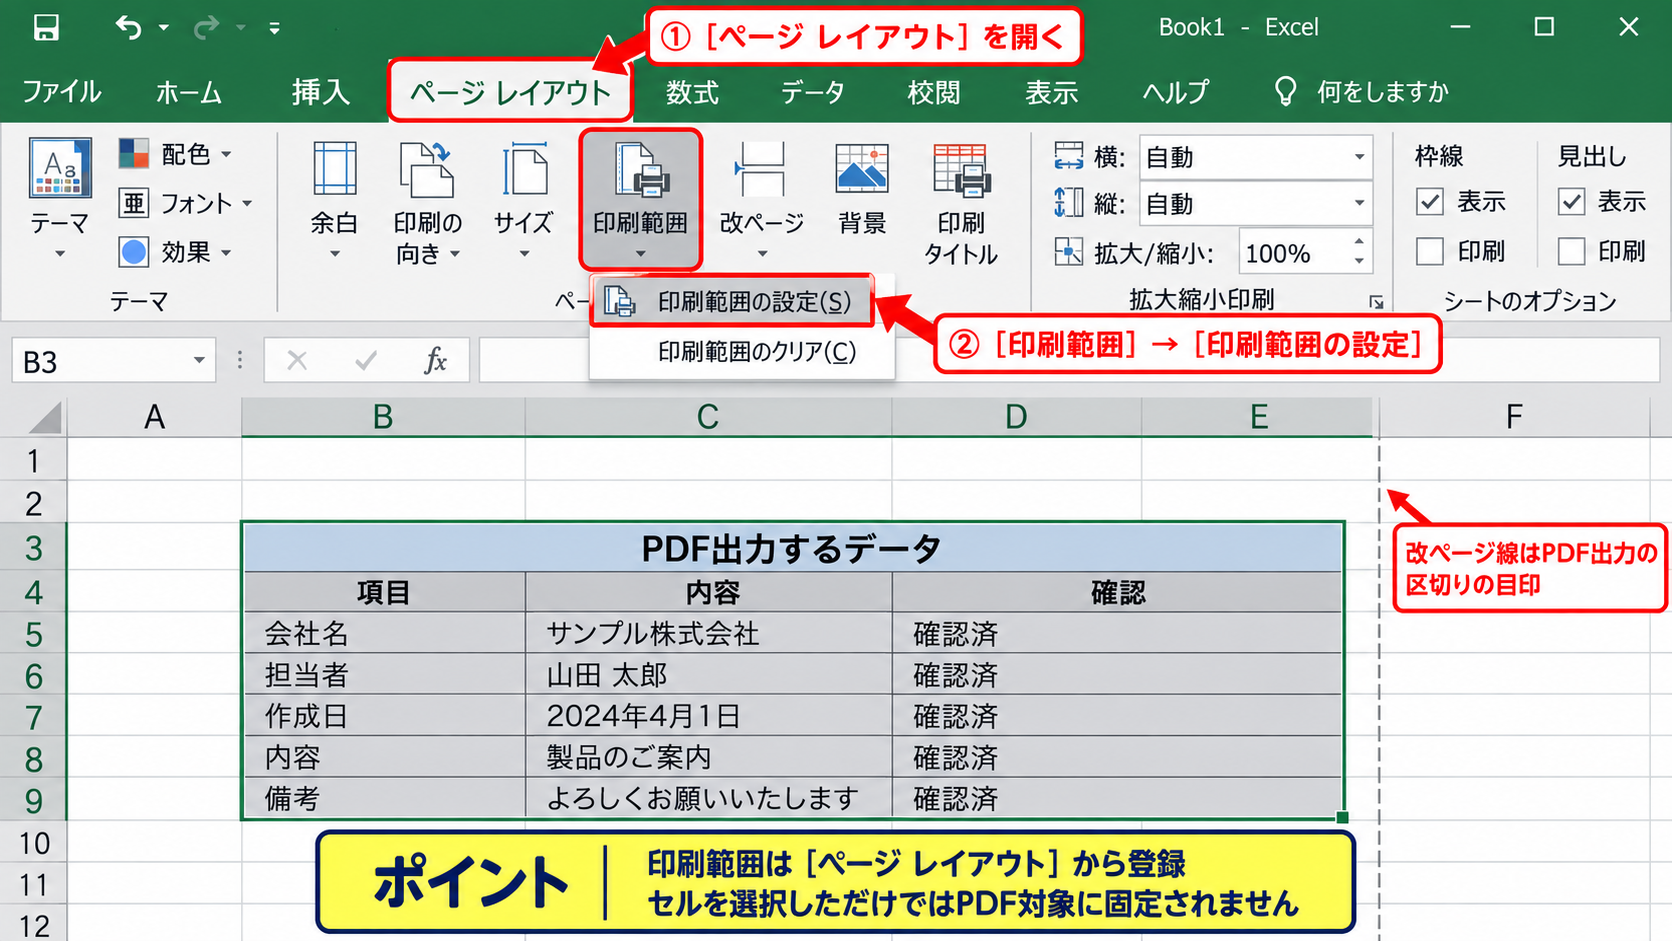
Task: Click the 100% scale input field
Action: (1292, 253)
